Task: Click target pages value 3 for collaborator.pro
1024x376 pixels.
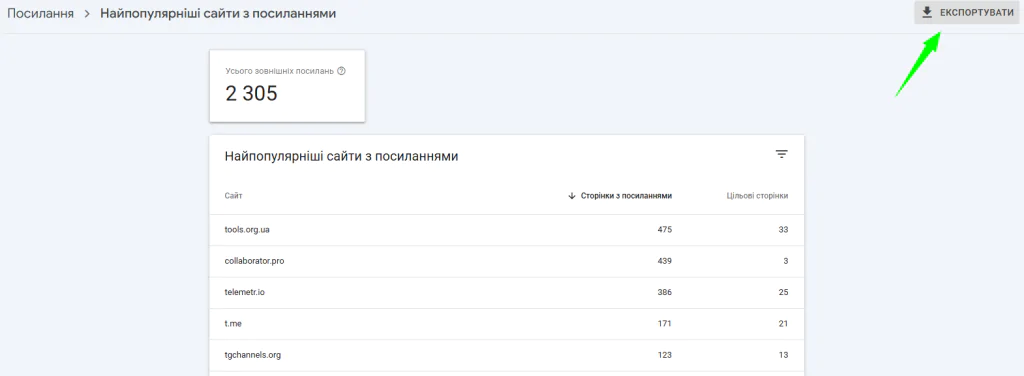Action: pos(786,261)
